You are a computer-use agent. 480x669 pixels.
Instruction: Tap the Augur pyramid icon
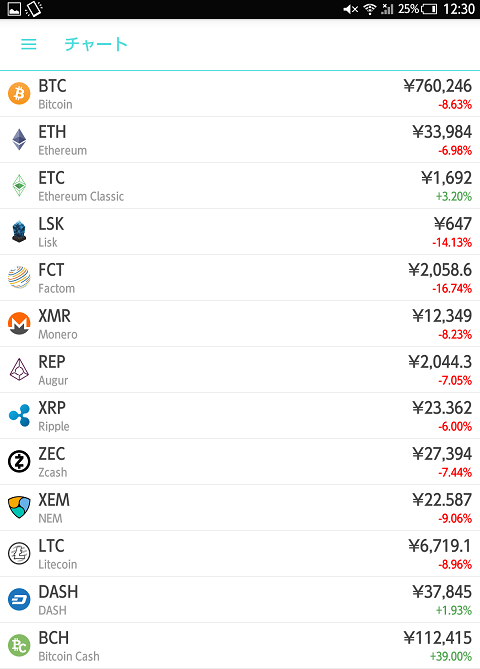[19, 369]
